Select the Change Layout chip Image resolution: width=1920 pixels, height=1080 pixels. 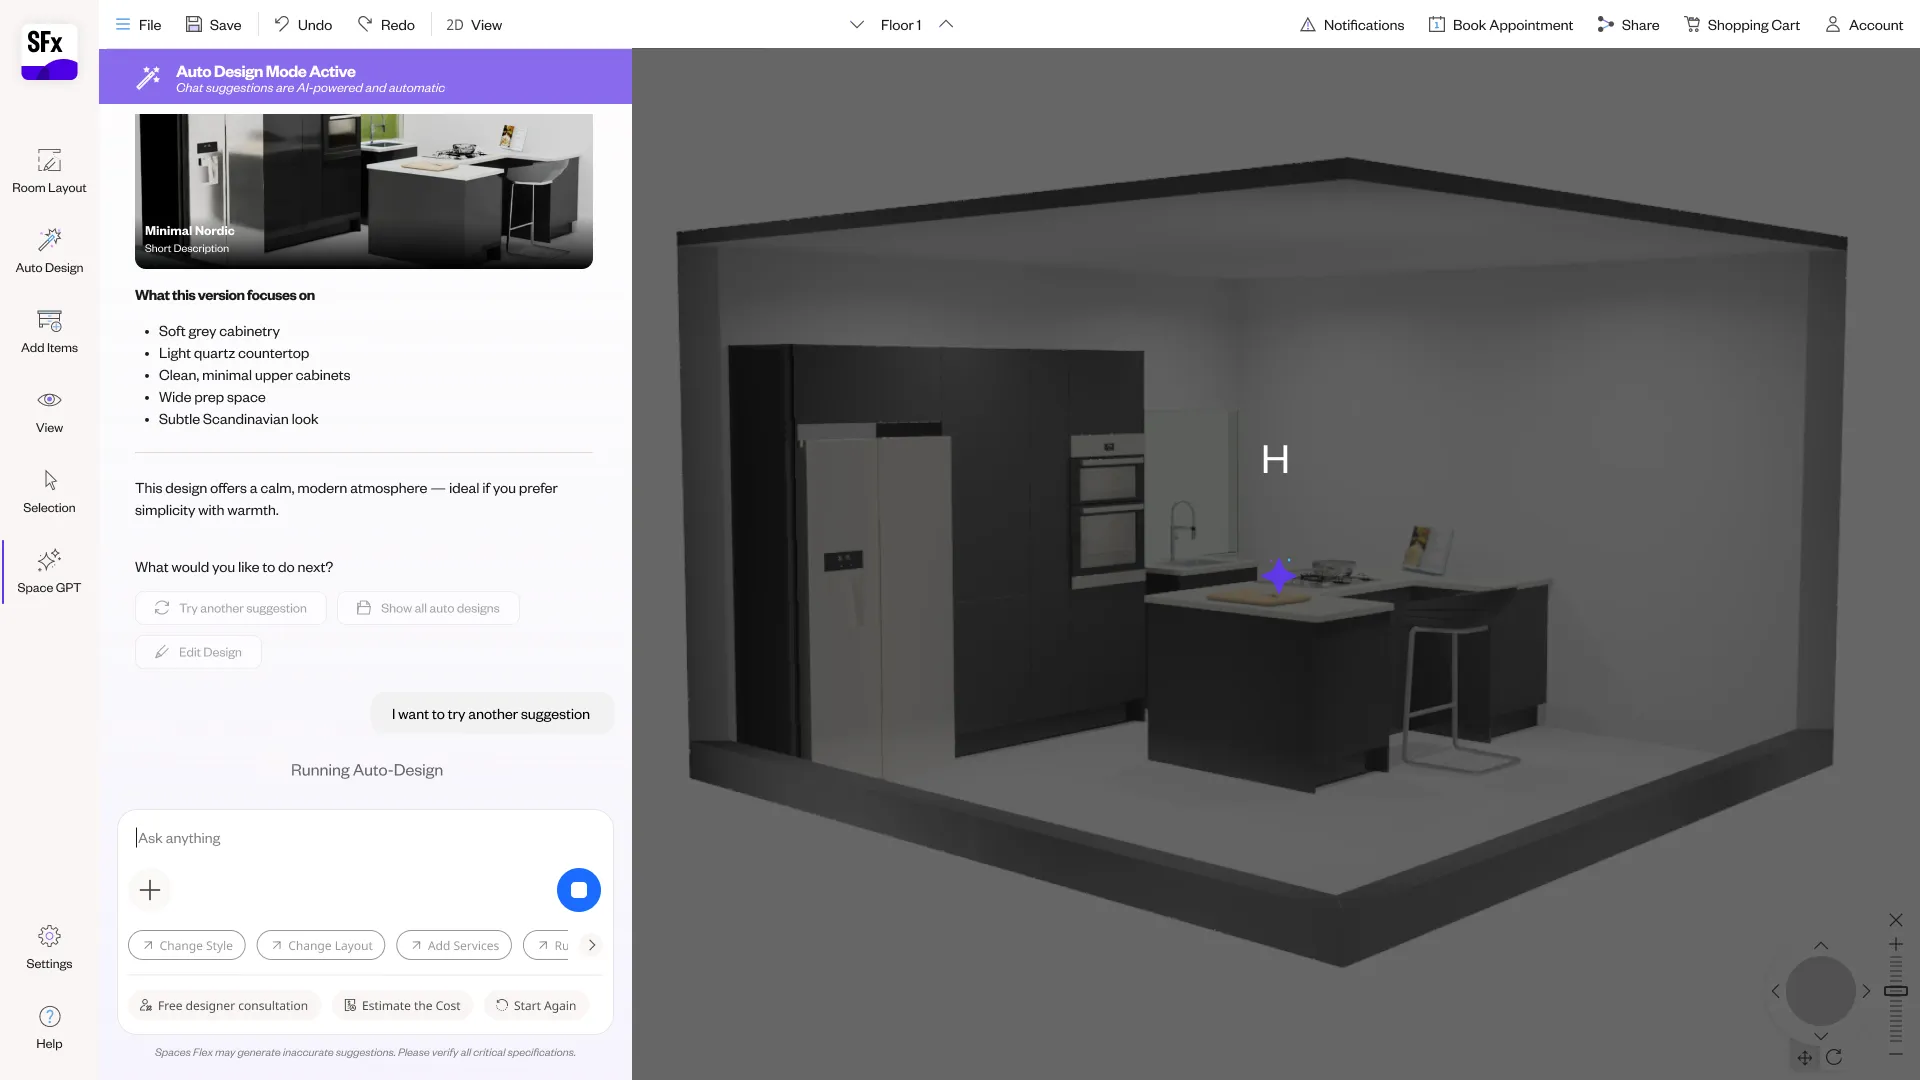321,945
